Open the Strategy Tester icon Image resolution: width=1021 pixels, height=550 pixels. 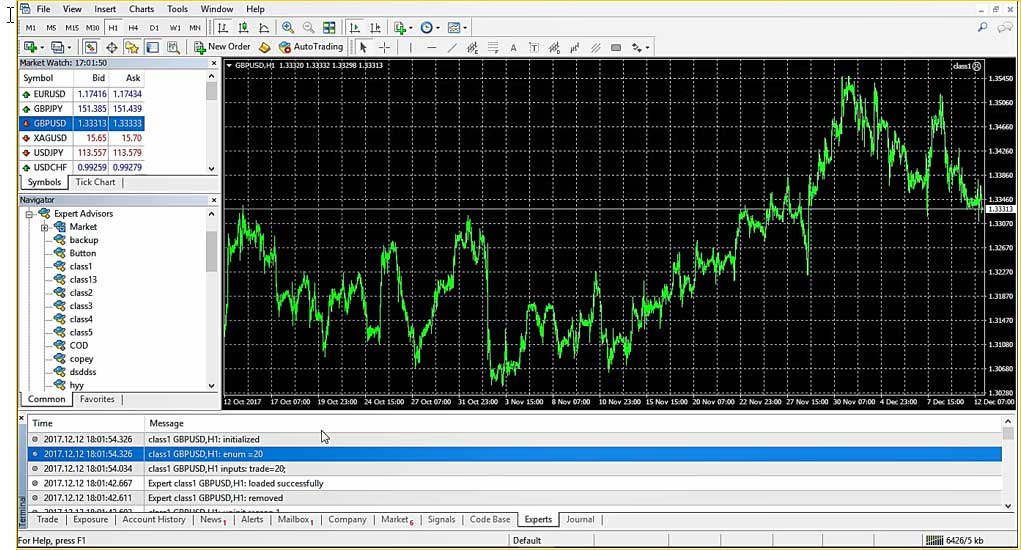pos(173,47)
